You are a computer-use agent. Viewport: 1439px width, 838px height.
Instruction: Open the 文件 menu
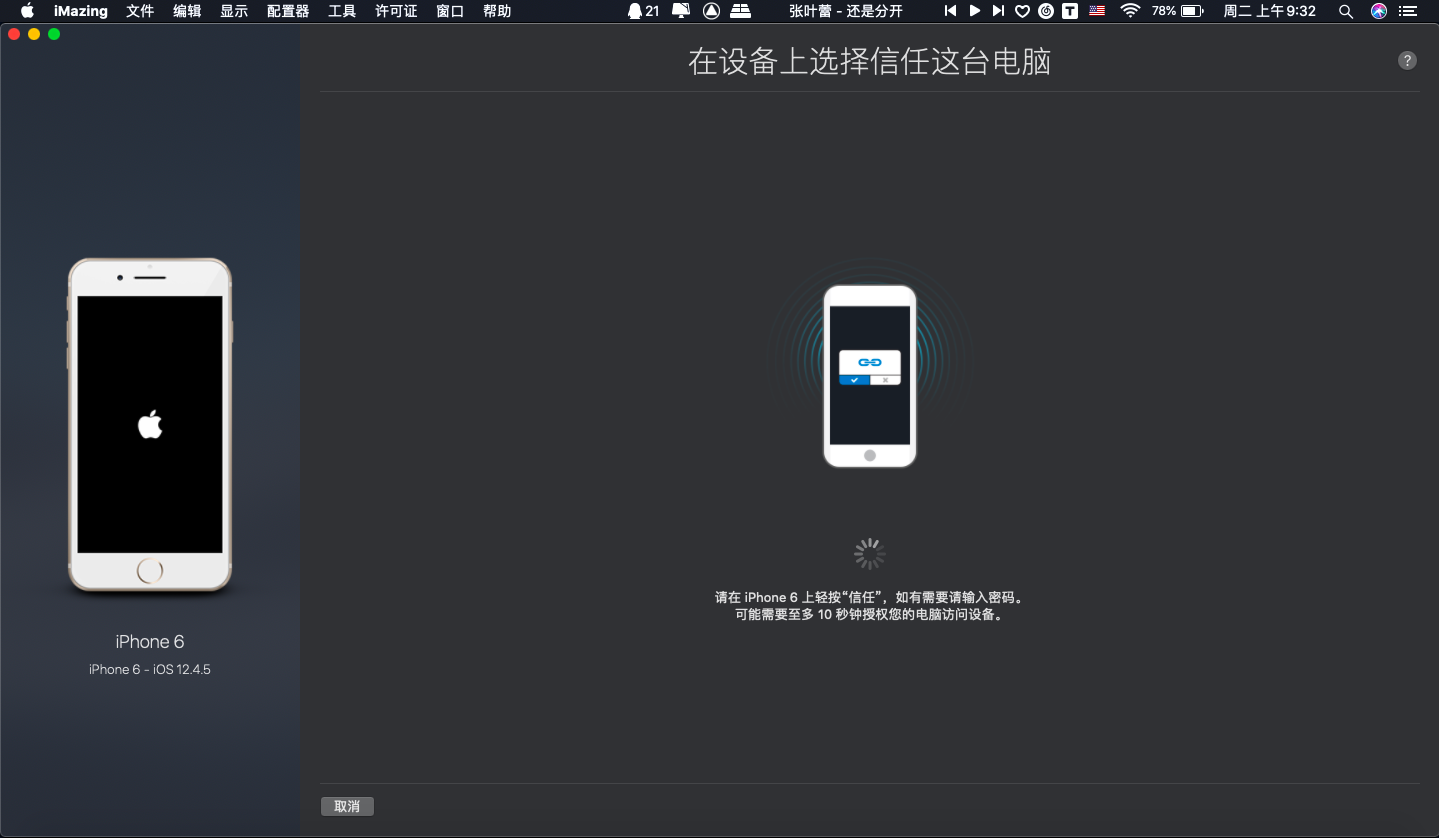[140, 11]
